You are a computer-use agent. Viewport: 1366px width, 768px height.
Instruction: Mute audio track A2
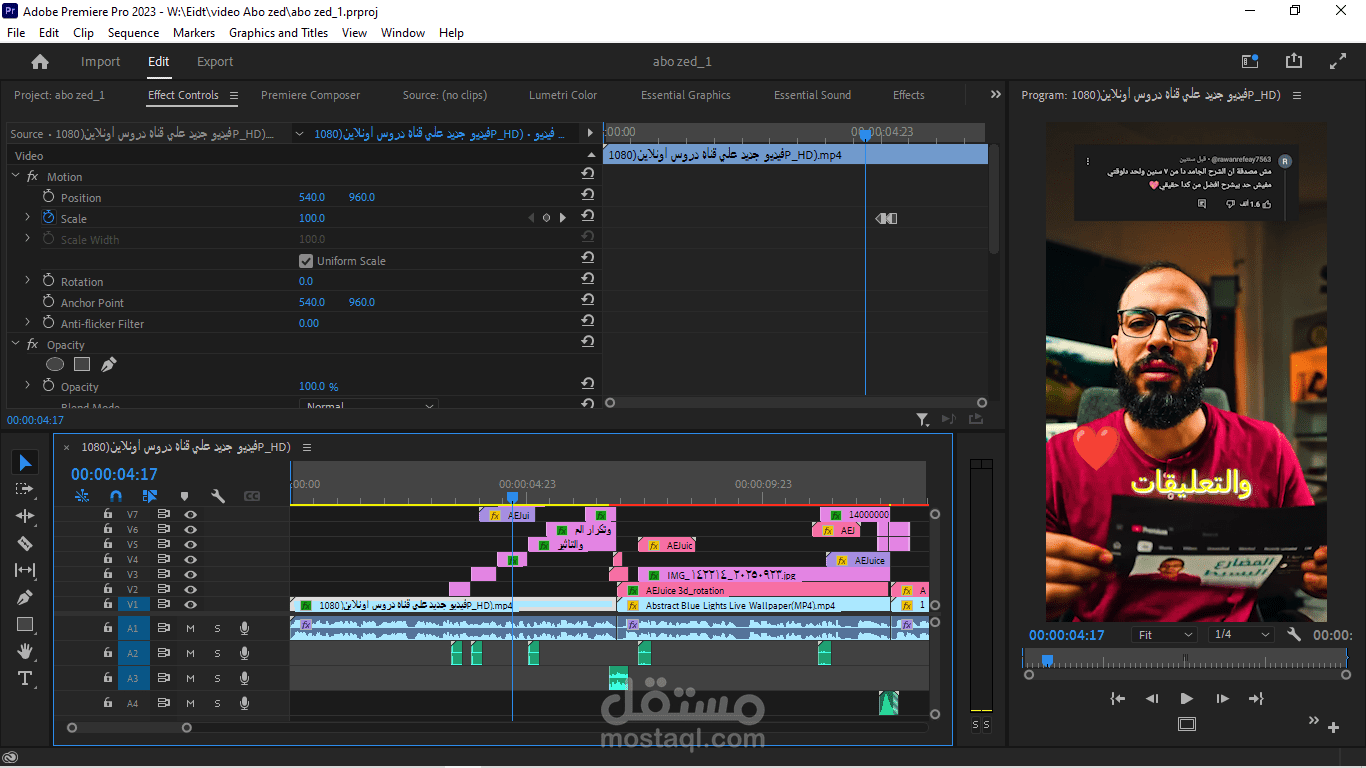pos(190,653)
